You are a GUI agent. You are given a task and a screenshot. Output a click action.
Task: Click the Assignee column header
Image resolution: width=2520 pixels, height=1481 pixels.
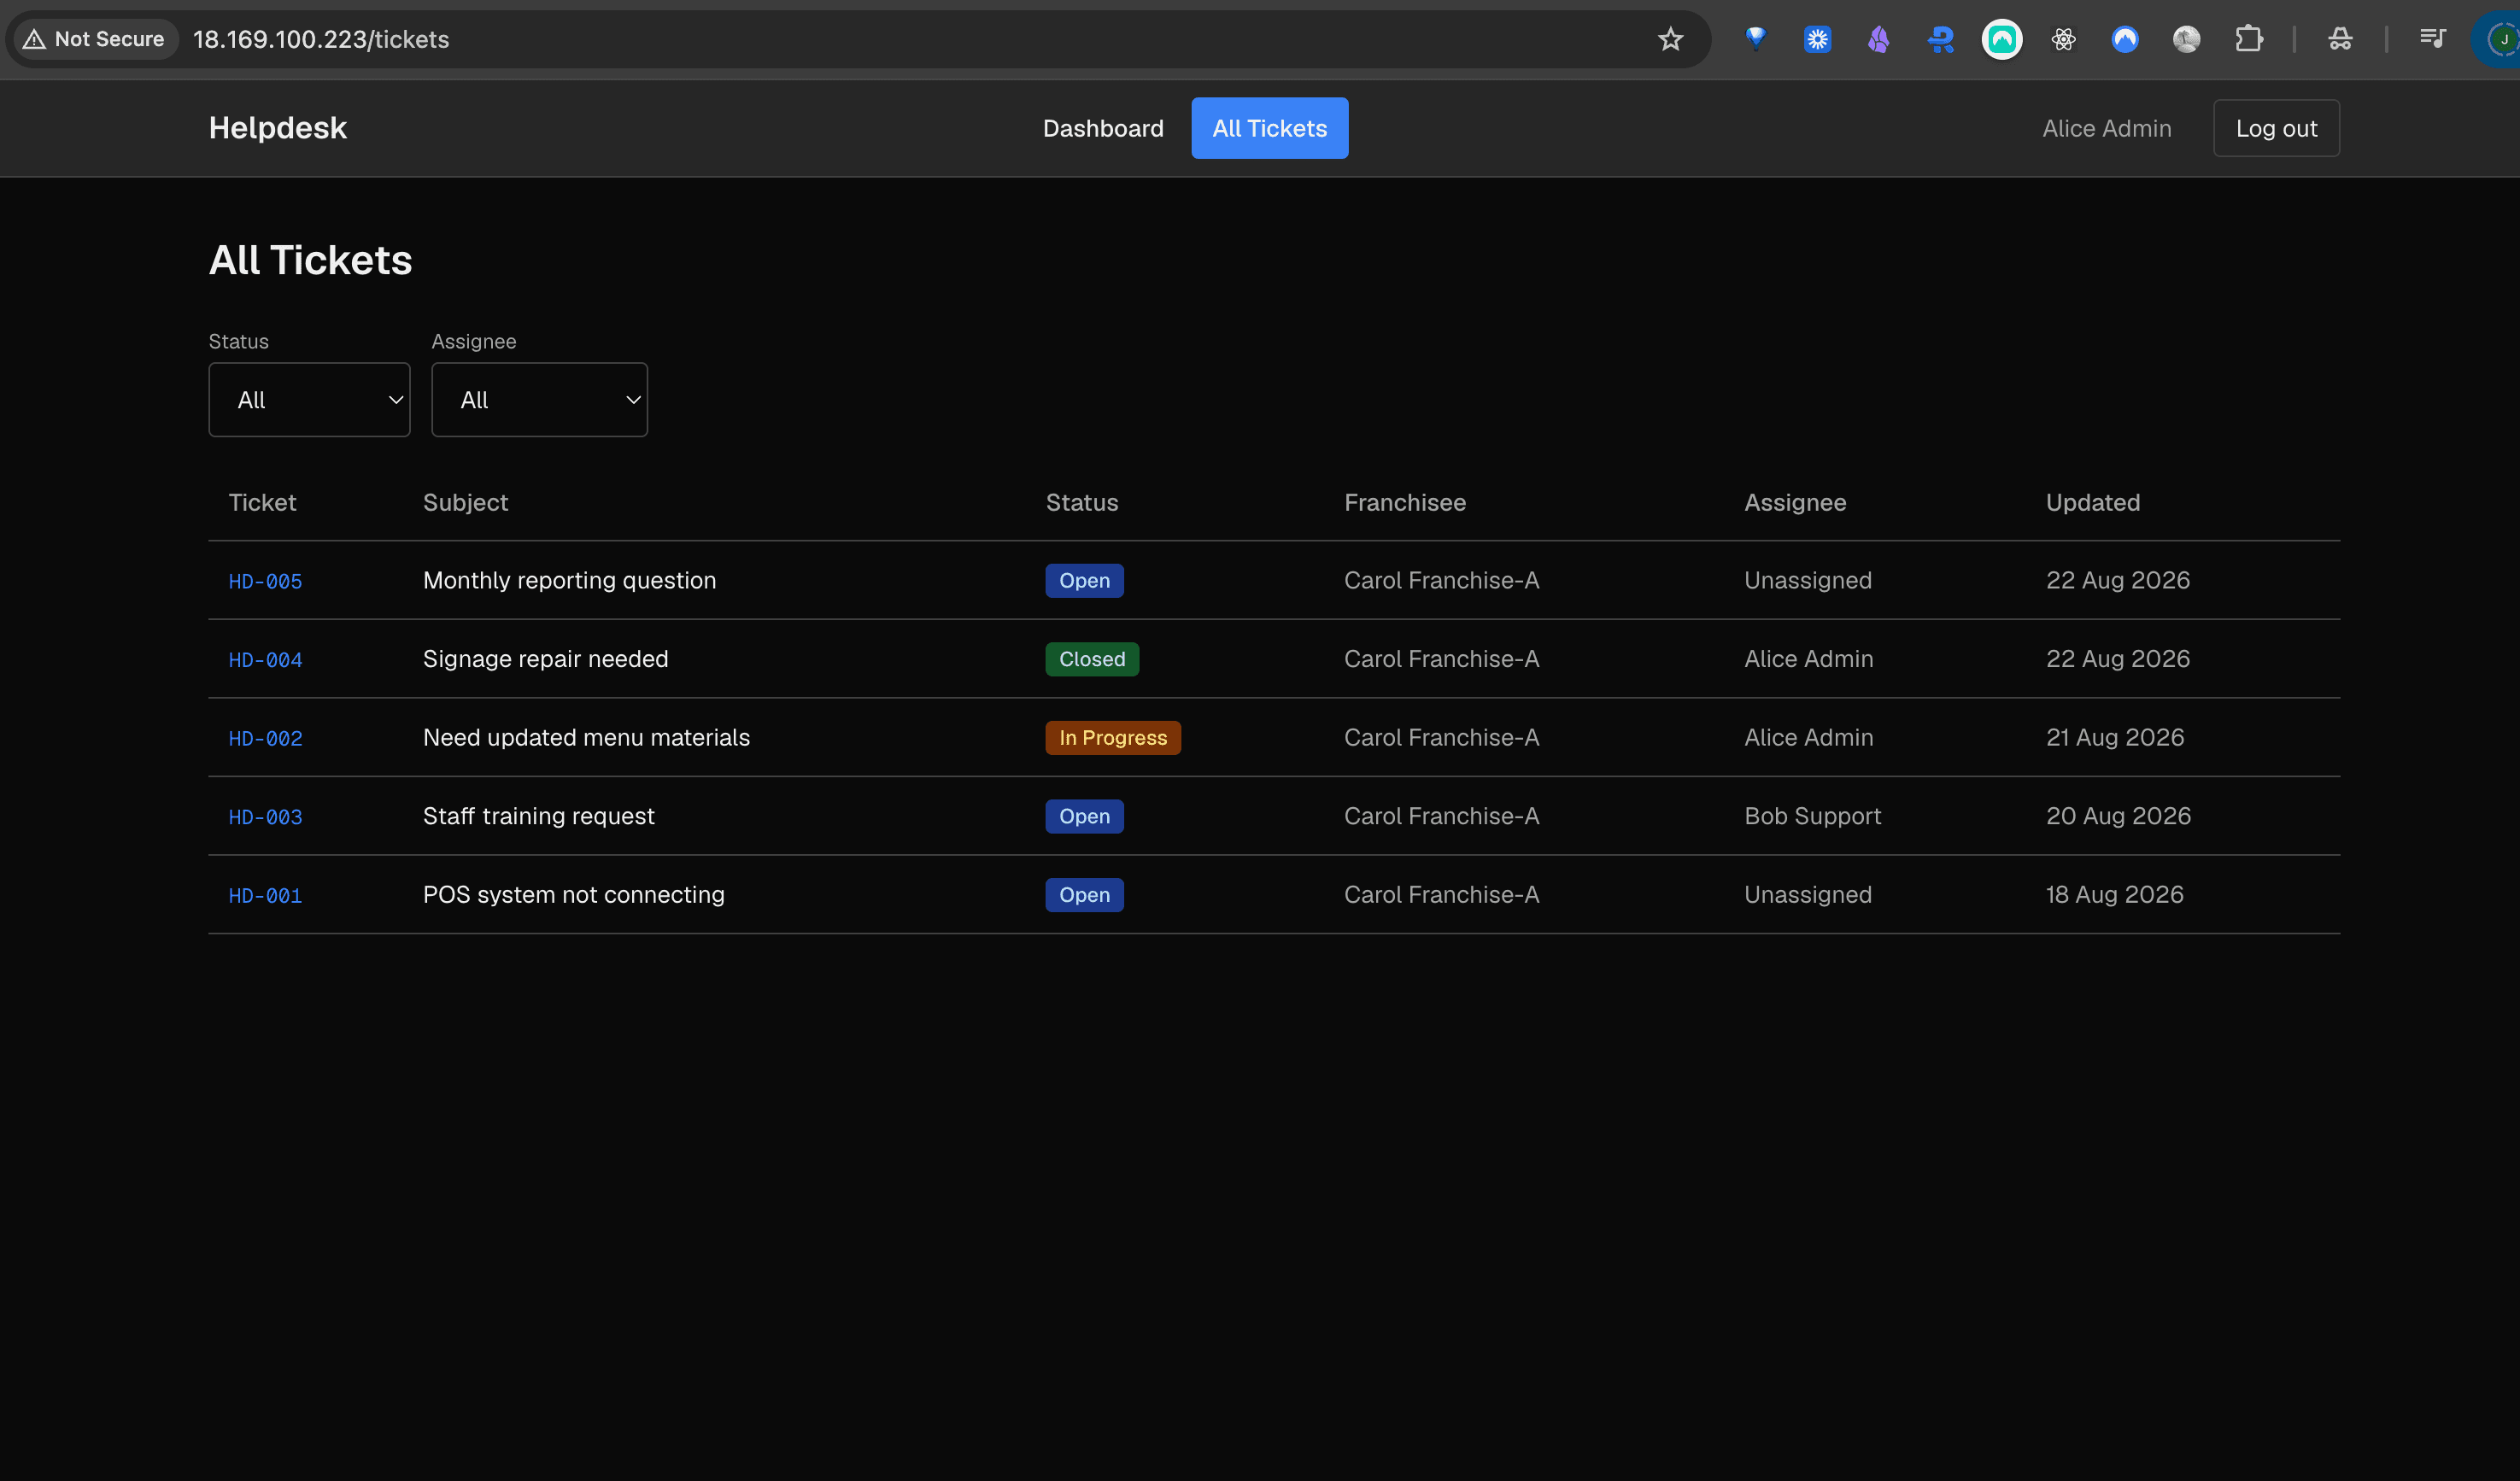coord(1794,502)
